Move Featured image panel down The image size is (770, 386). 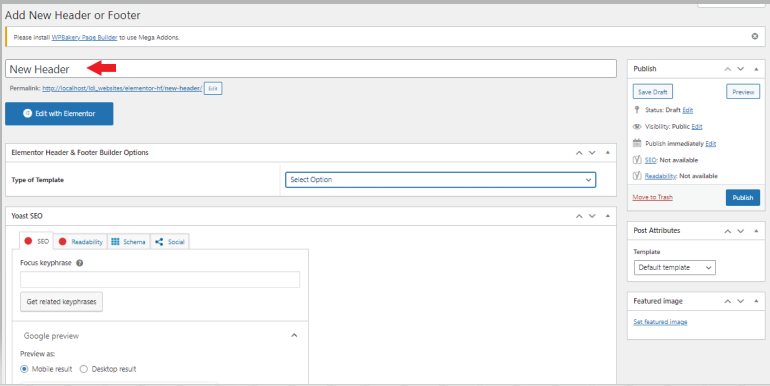tap(741, 301)
